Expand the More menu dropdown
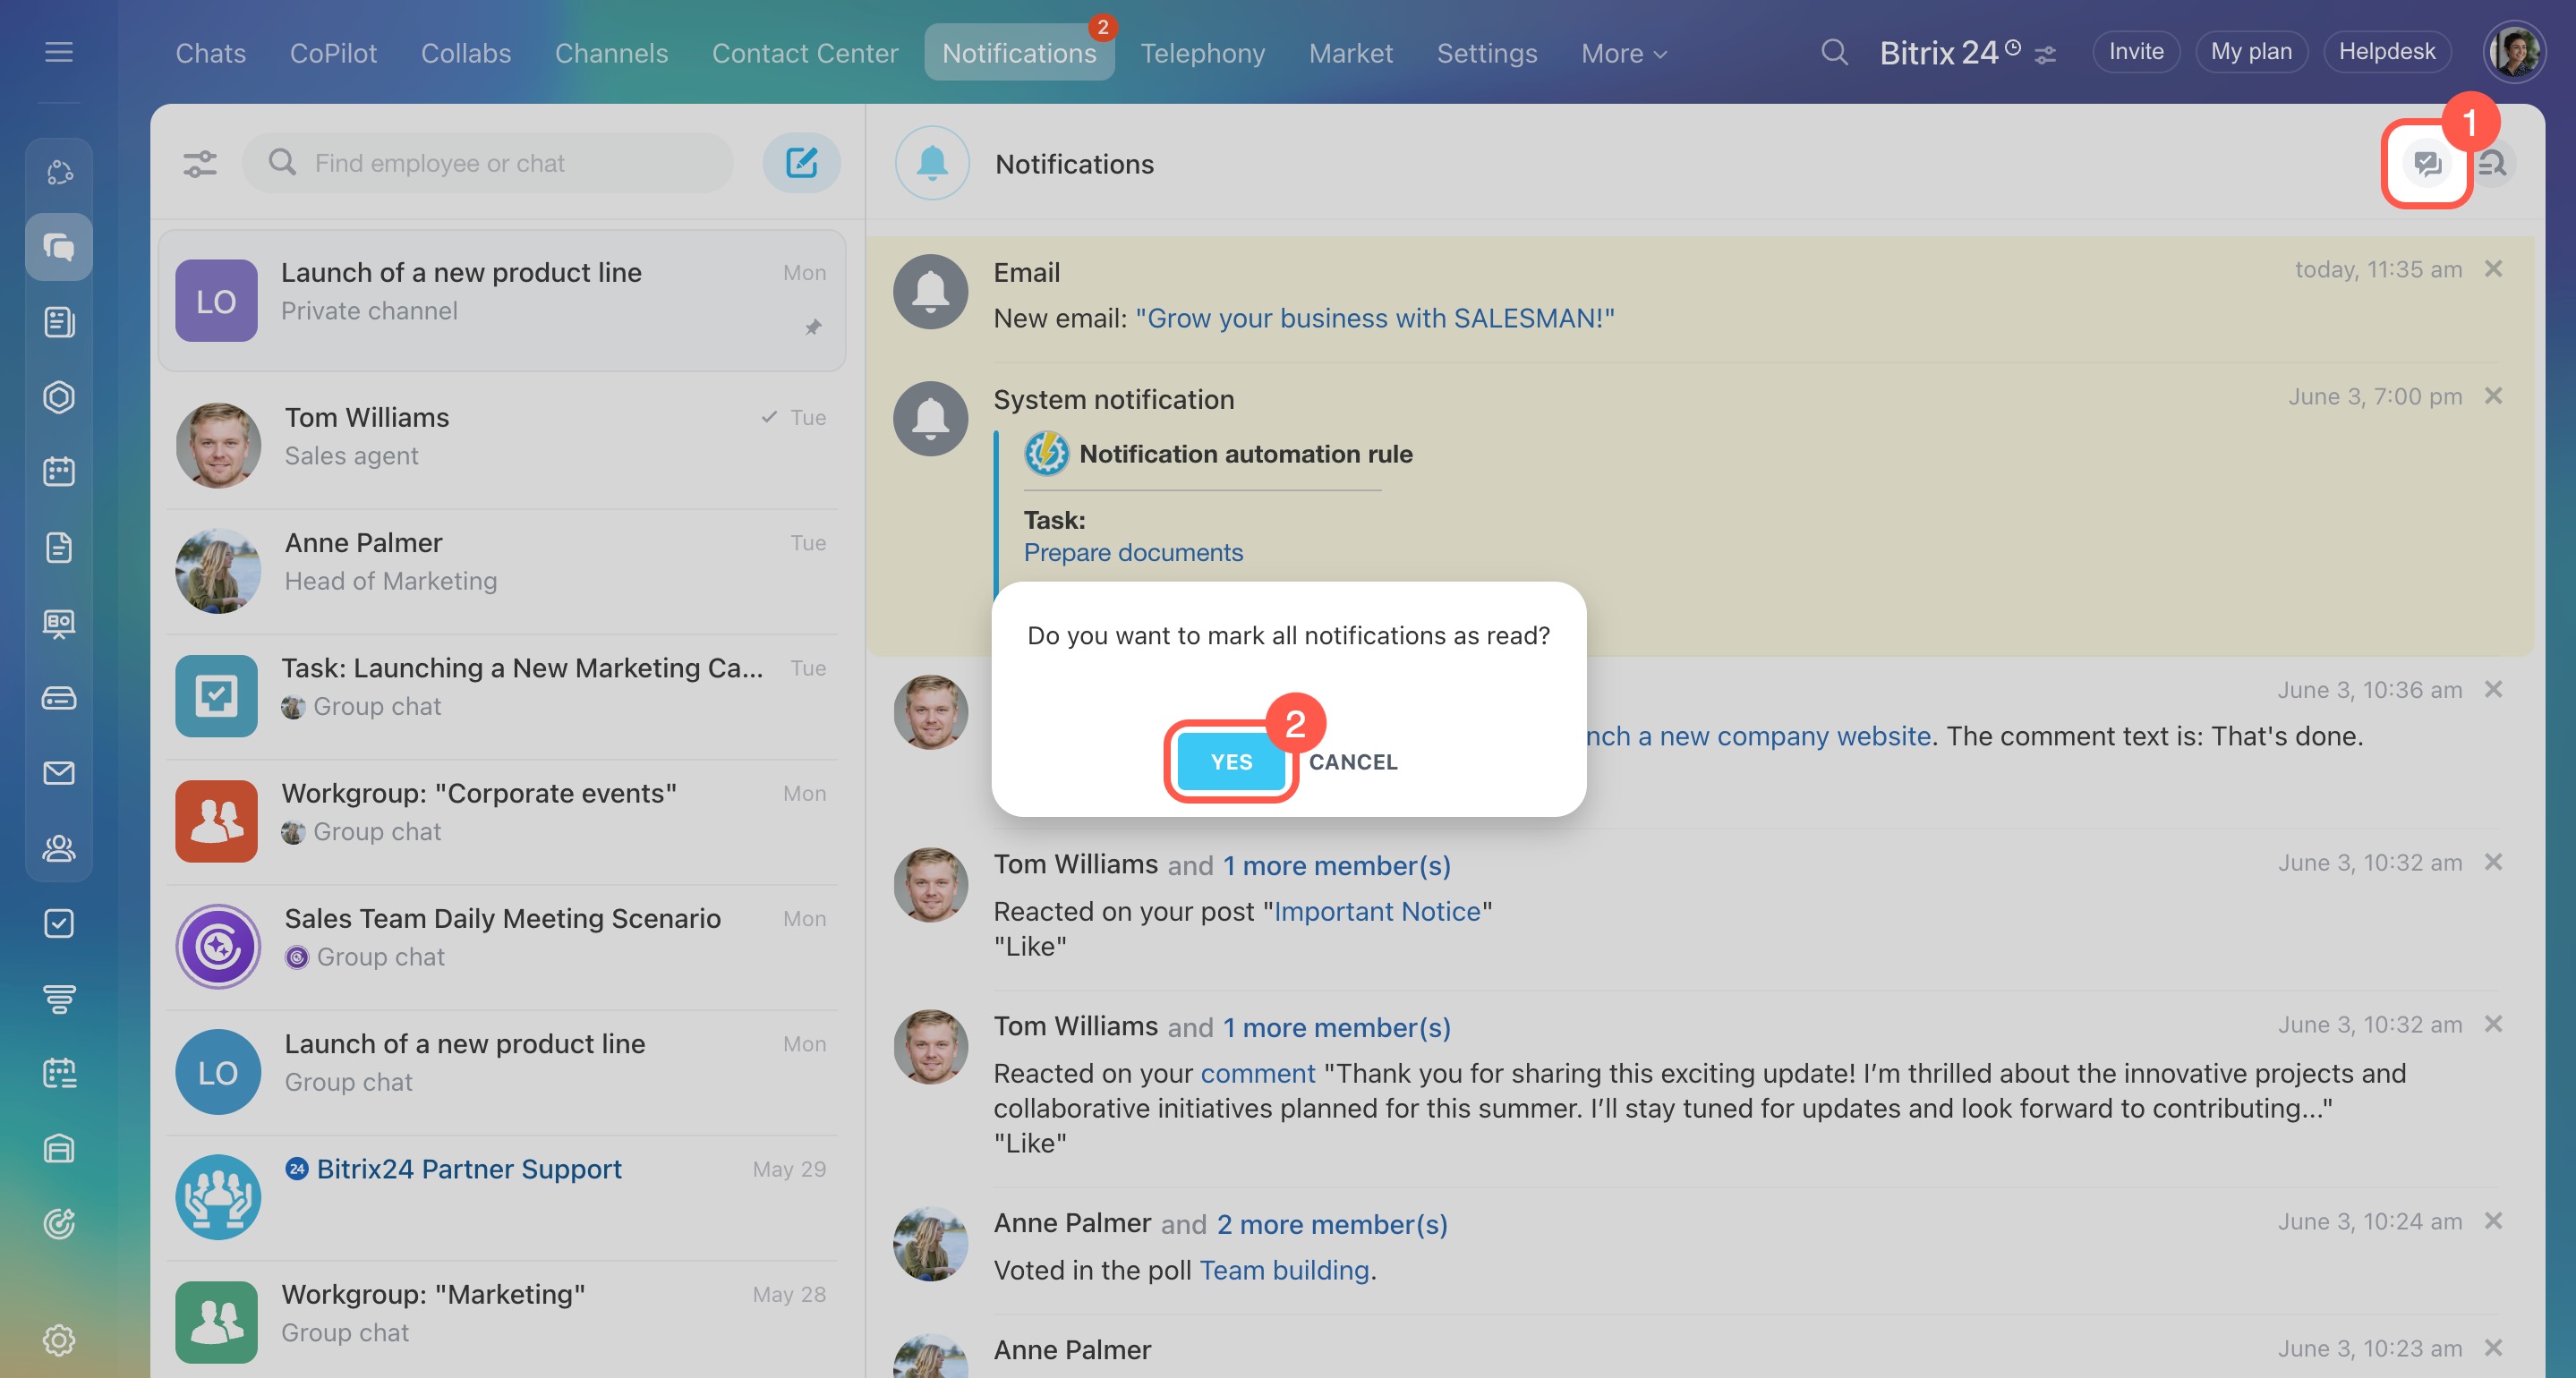 [1623, 53]
